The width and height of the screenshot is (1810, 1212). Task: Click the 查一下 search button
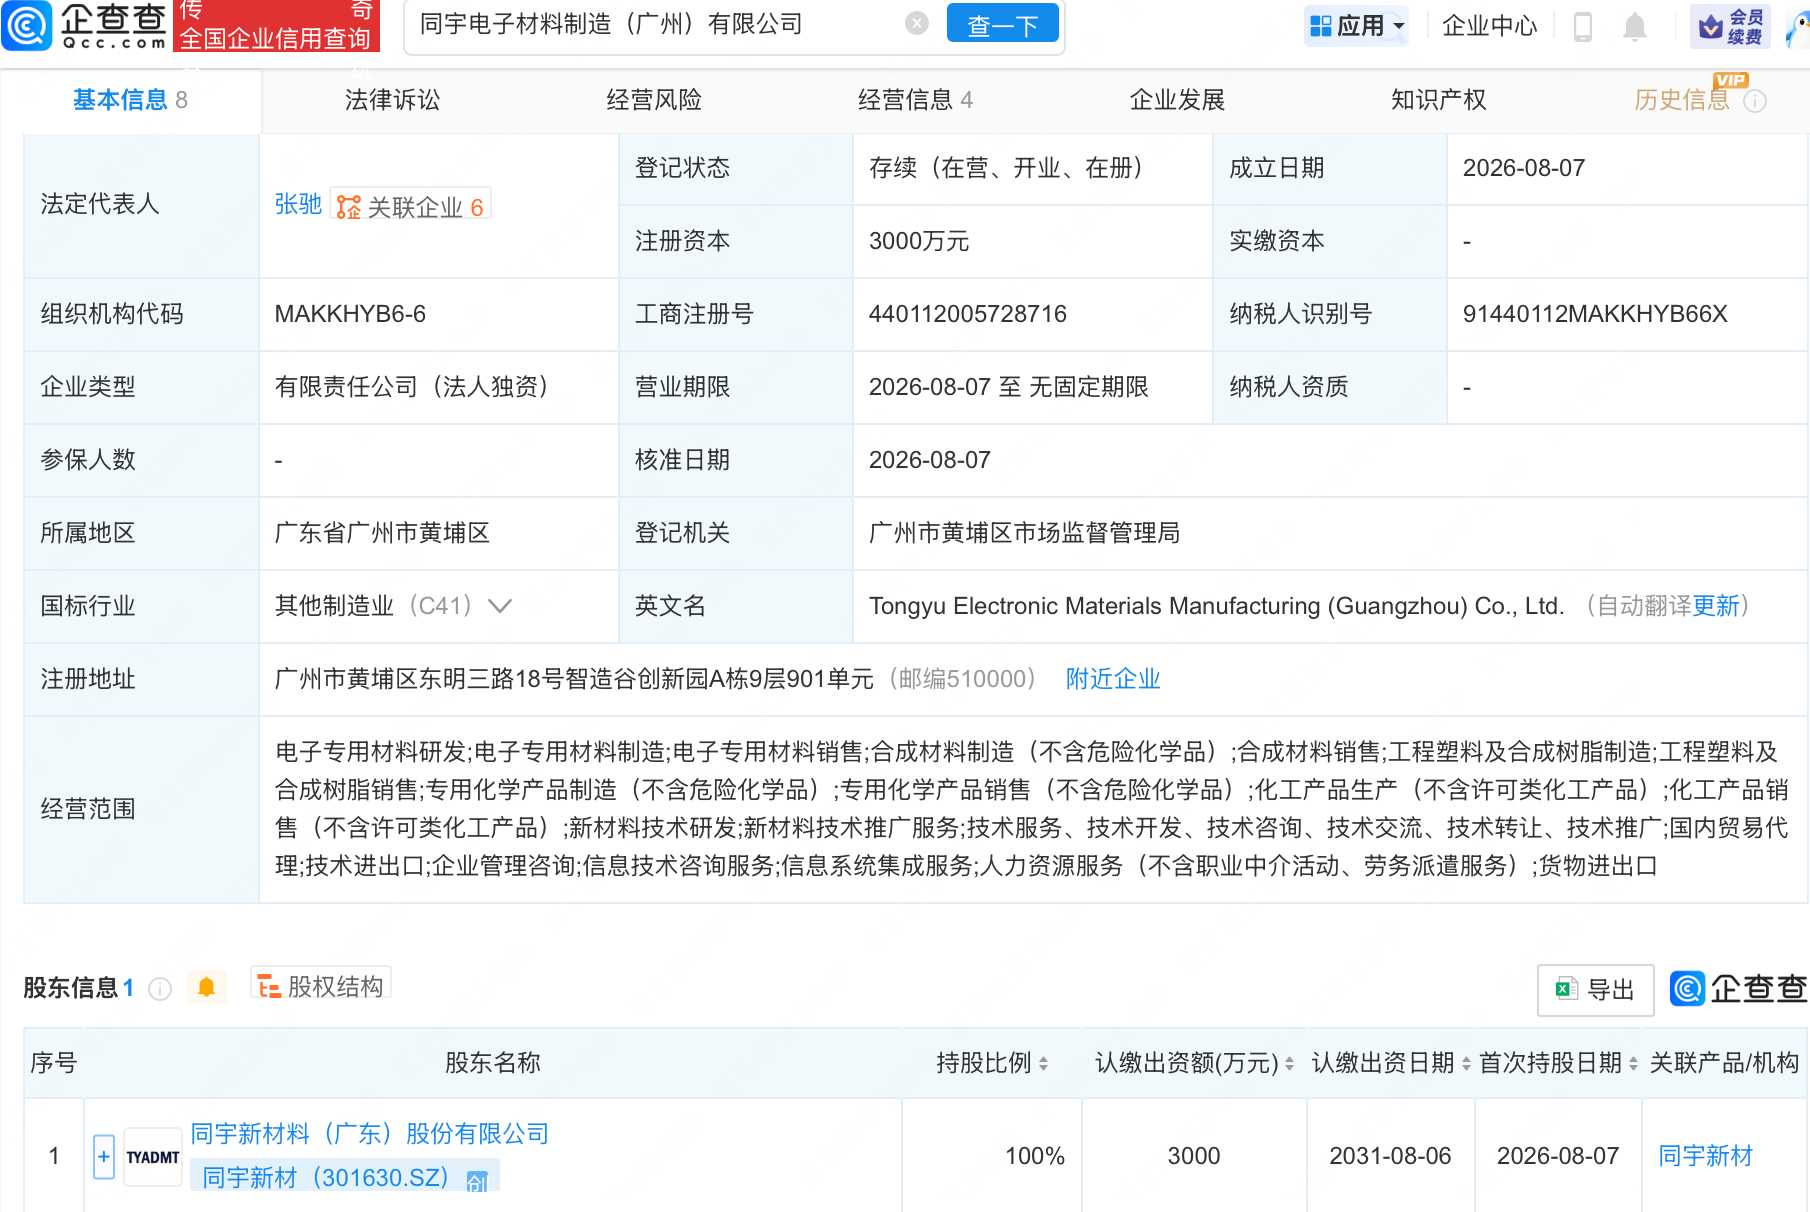pyautogui.click(x=1002, y=24)
